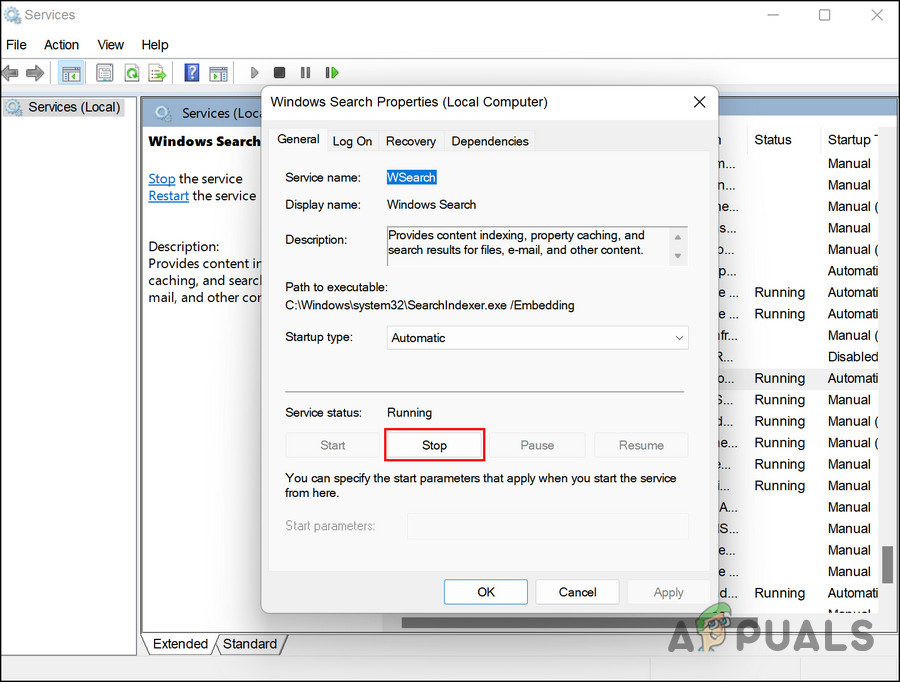
Task: Click Cancel in the properties dialog
Action: [x=577, y=592]
